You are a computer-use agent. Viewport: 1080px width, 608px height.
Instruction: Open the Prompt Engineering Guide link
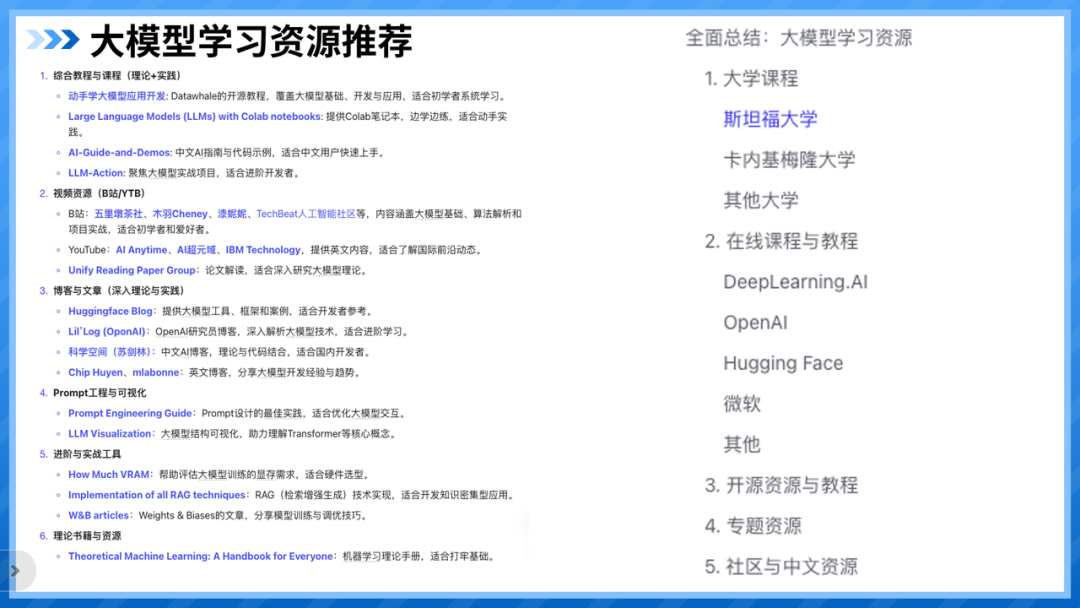pos(129,413)
